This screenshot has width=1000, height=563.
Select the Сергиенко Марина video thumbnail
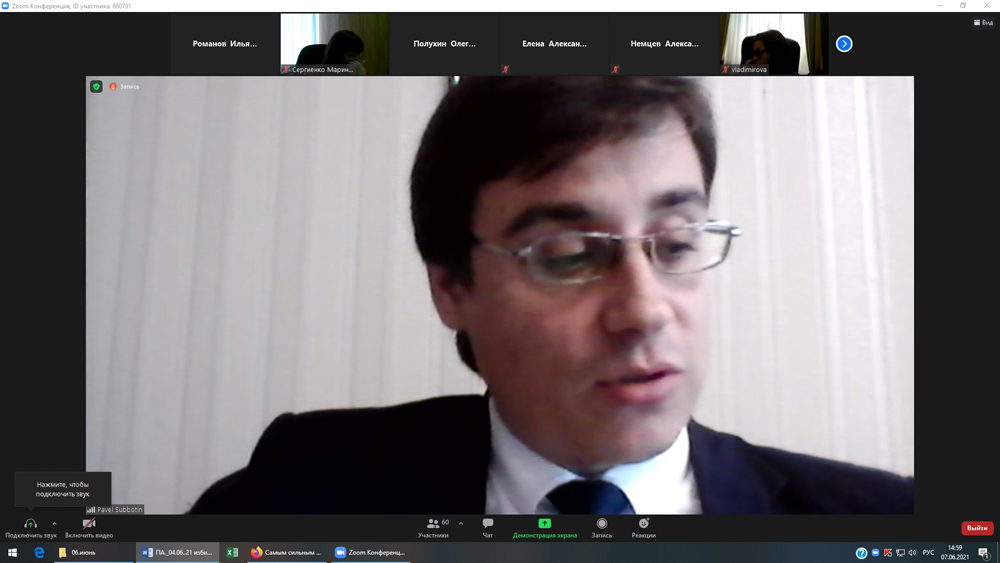pos(335,44)
